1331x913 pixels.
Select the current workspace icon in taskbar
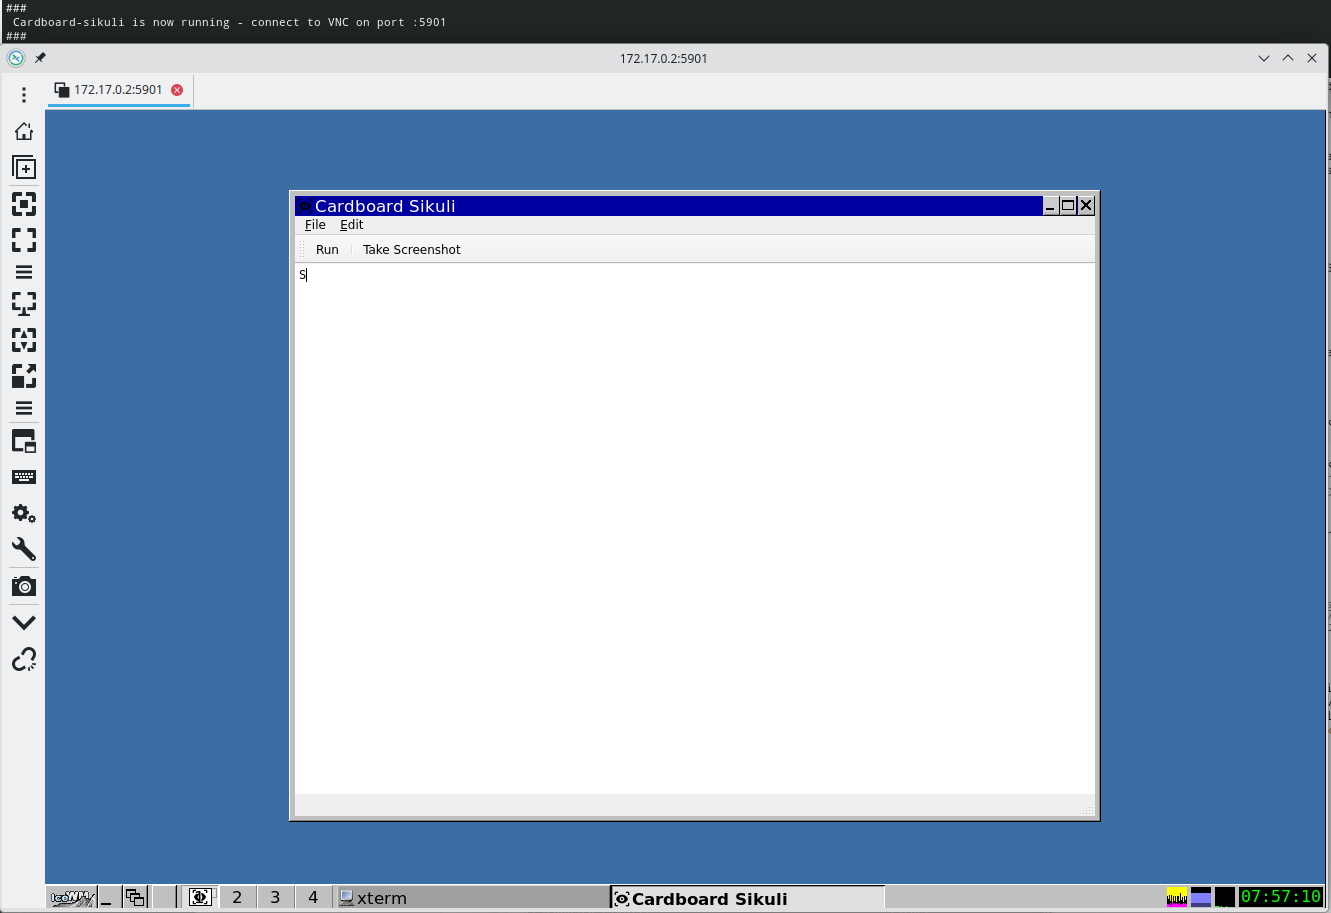(x=200, y=897)
